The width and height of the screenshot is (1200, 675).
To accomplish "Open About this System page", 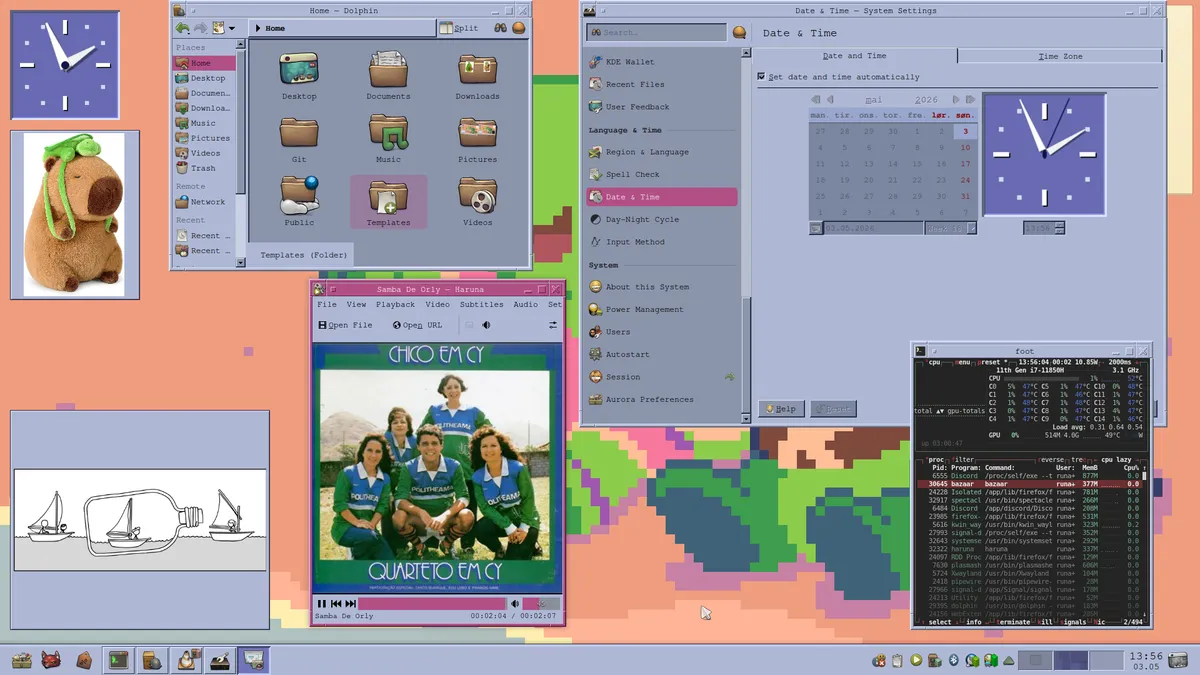I will point(662,287).
